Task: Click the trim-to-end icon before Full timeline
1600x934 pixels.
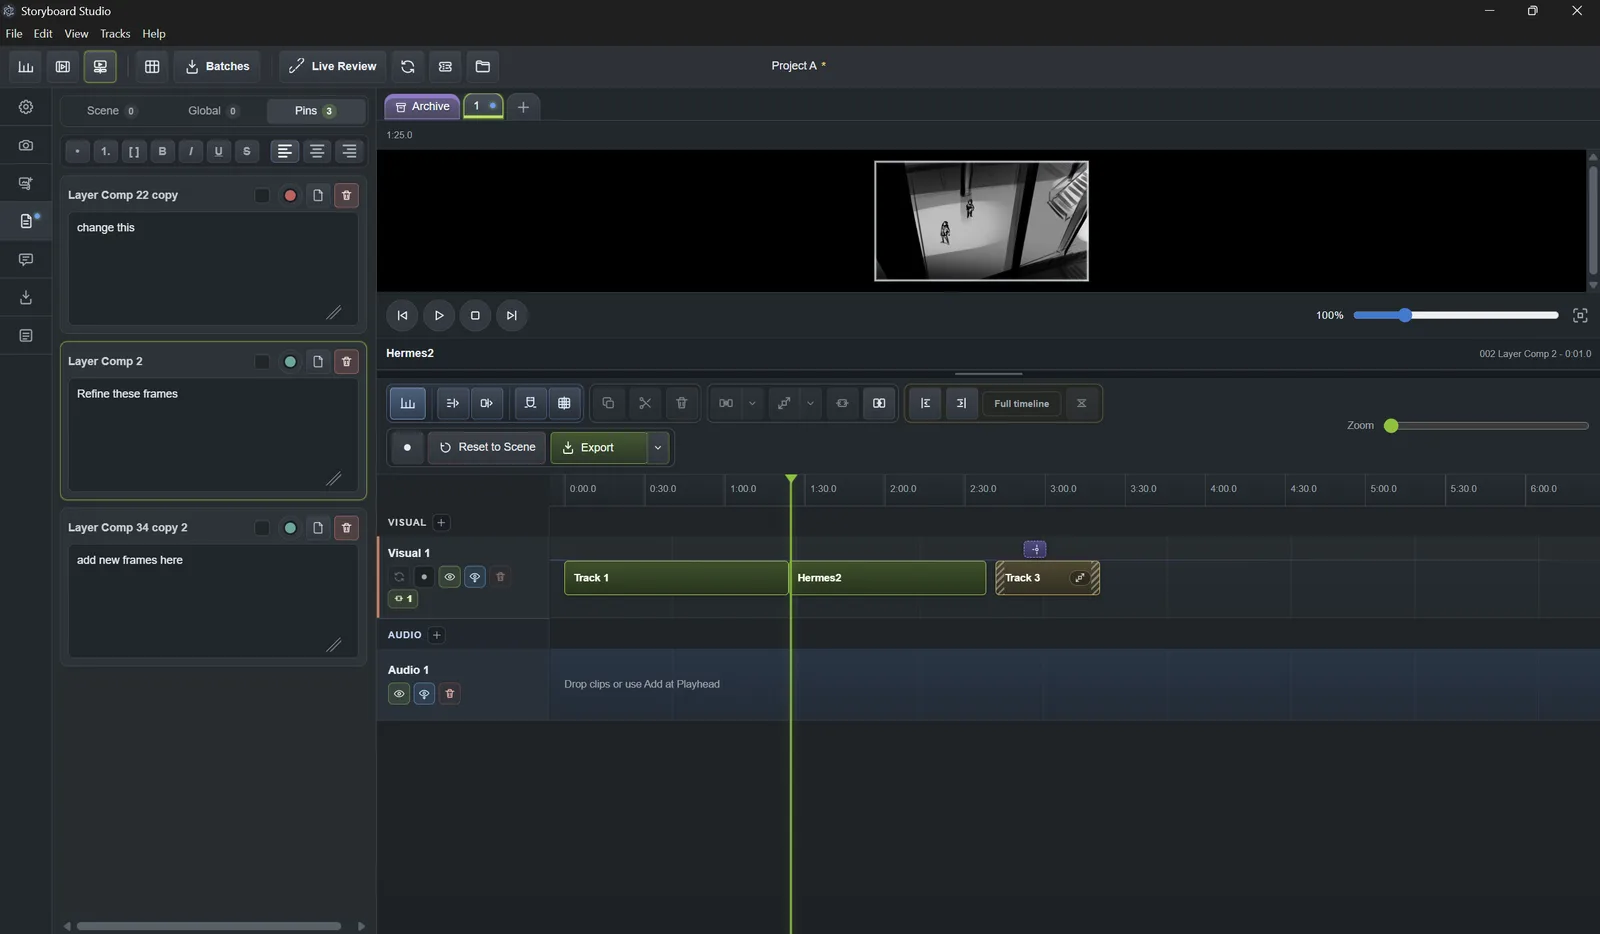Action: 961,403
